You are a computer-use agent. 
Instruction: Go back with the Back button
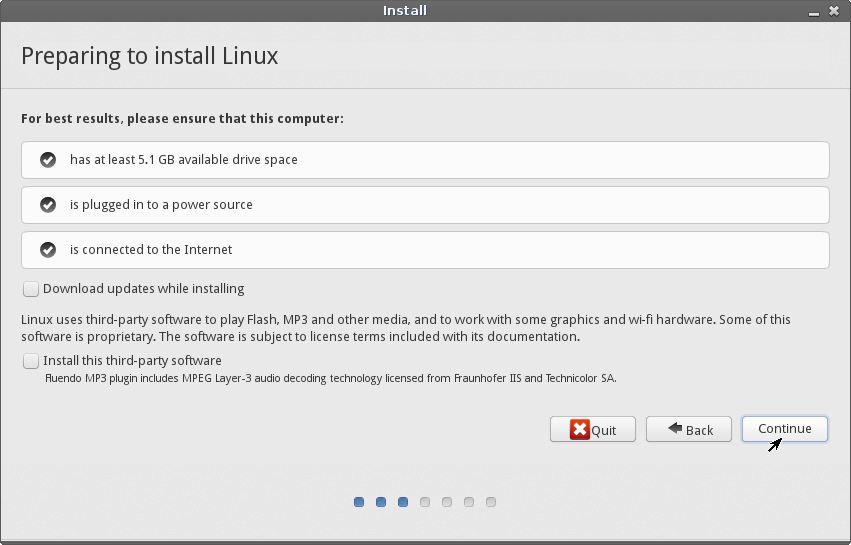[x=689, y=429]
